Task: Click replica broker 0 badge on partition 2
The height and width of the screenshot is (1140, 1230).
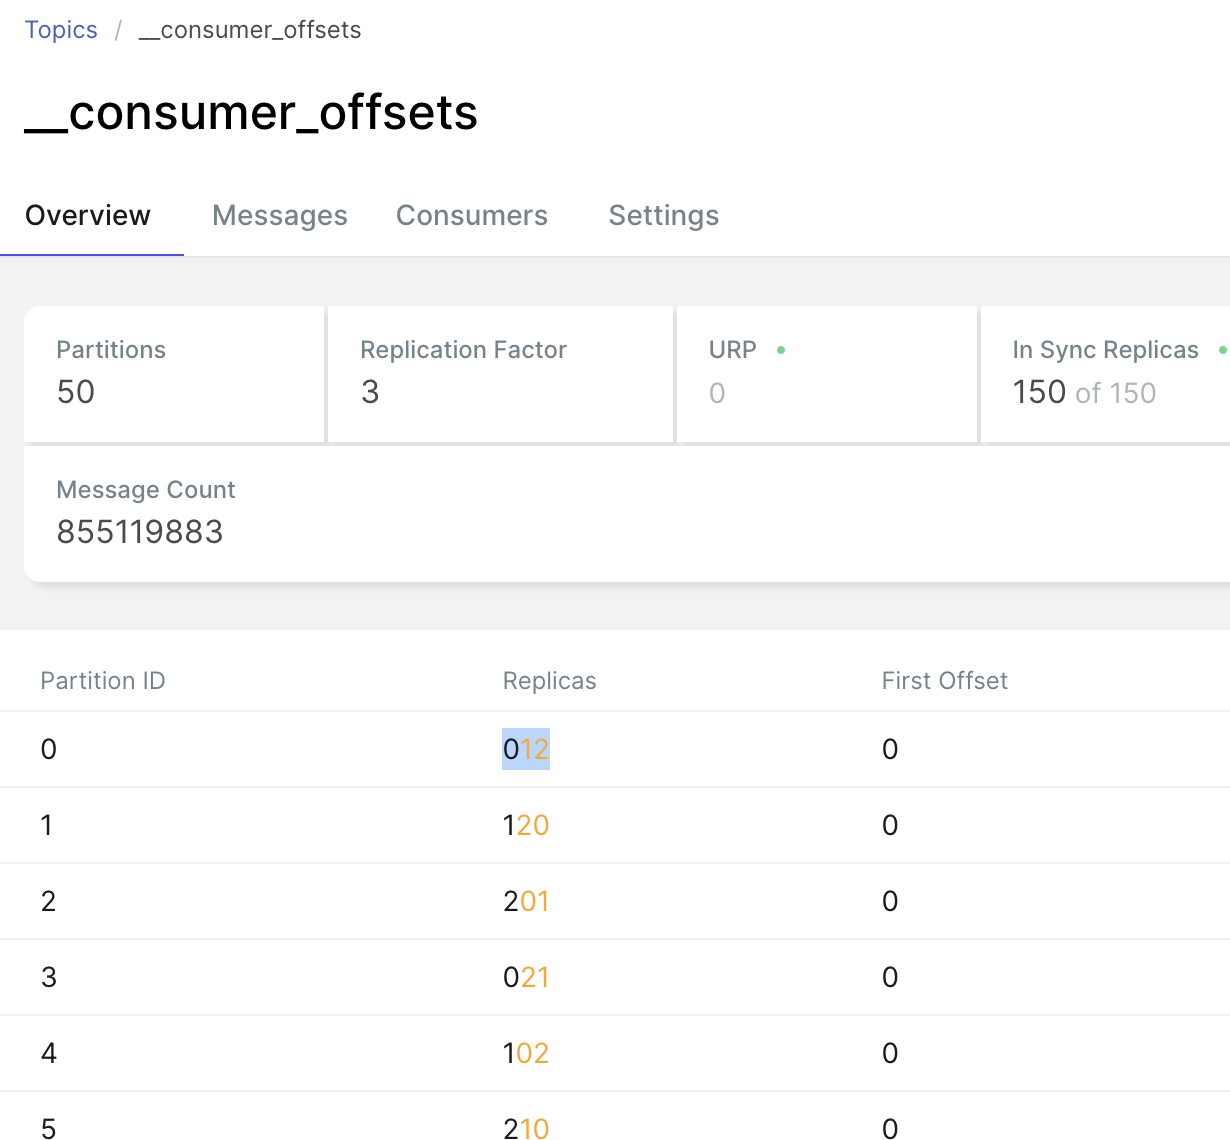Action: point(524,901)
